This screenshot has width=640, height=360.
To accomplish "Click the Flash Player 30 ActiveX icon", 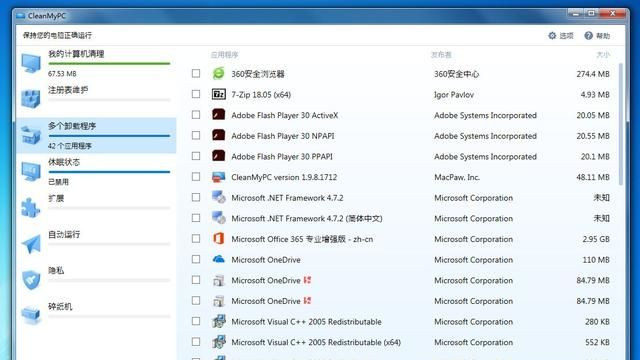I will point(218,115).
